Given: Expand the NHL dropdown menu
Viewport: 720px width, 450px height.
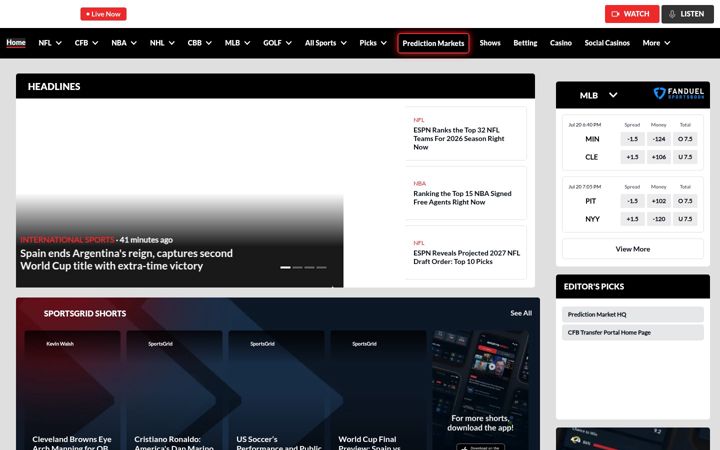Looking at the screenshot, I should pos(162,43).
